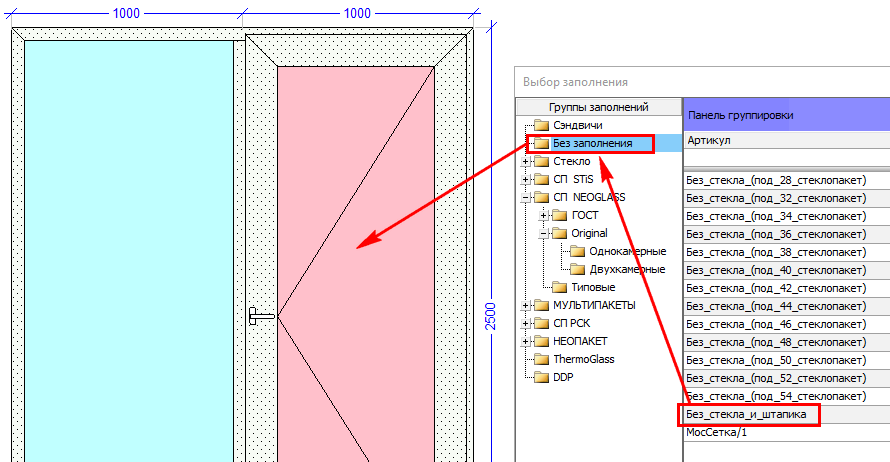Expand the ГОСТ subfolder
890x462 pixels.
544,216
